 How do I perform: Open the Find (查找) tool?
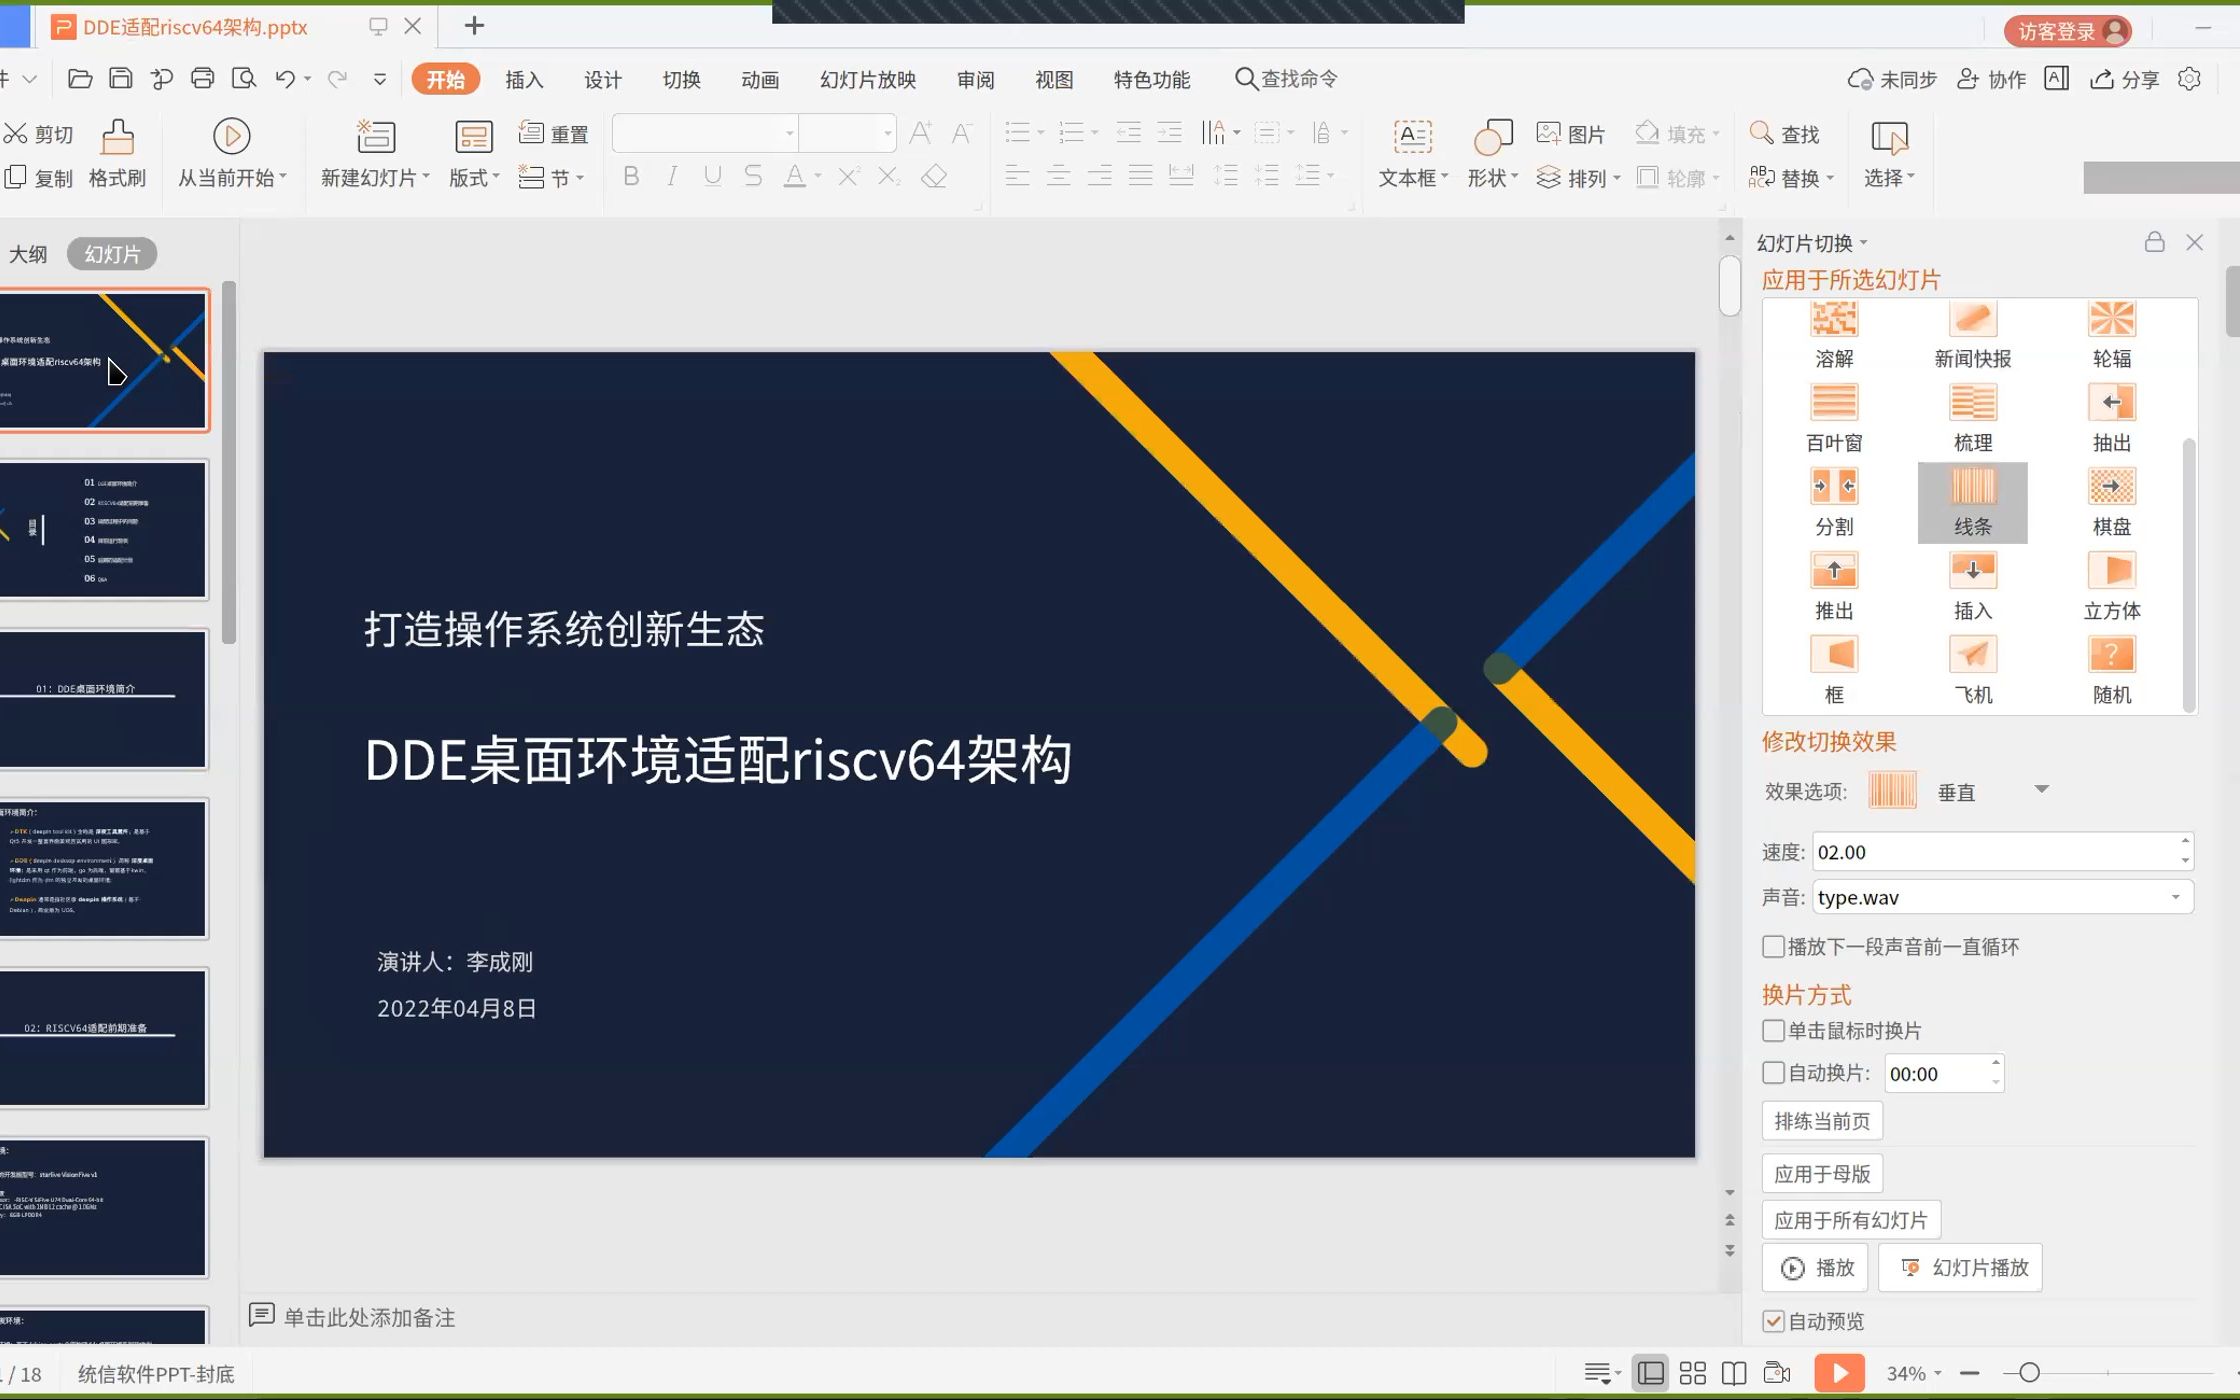pos(1784,134)
